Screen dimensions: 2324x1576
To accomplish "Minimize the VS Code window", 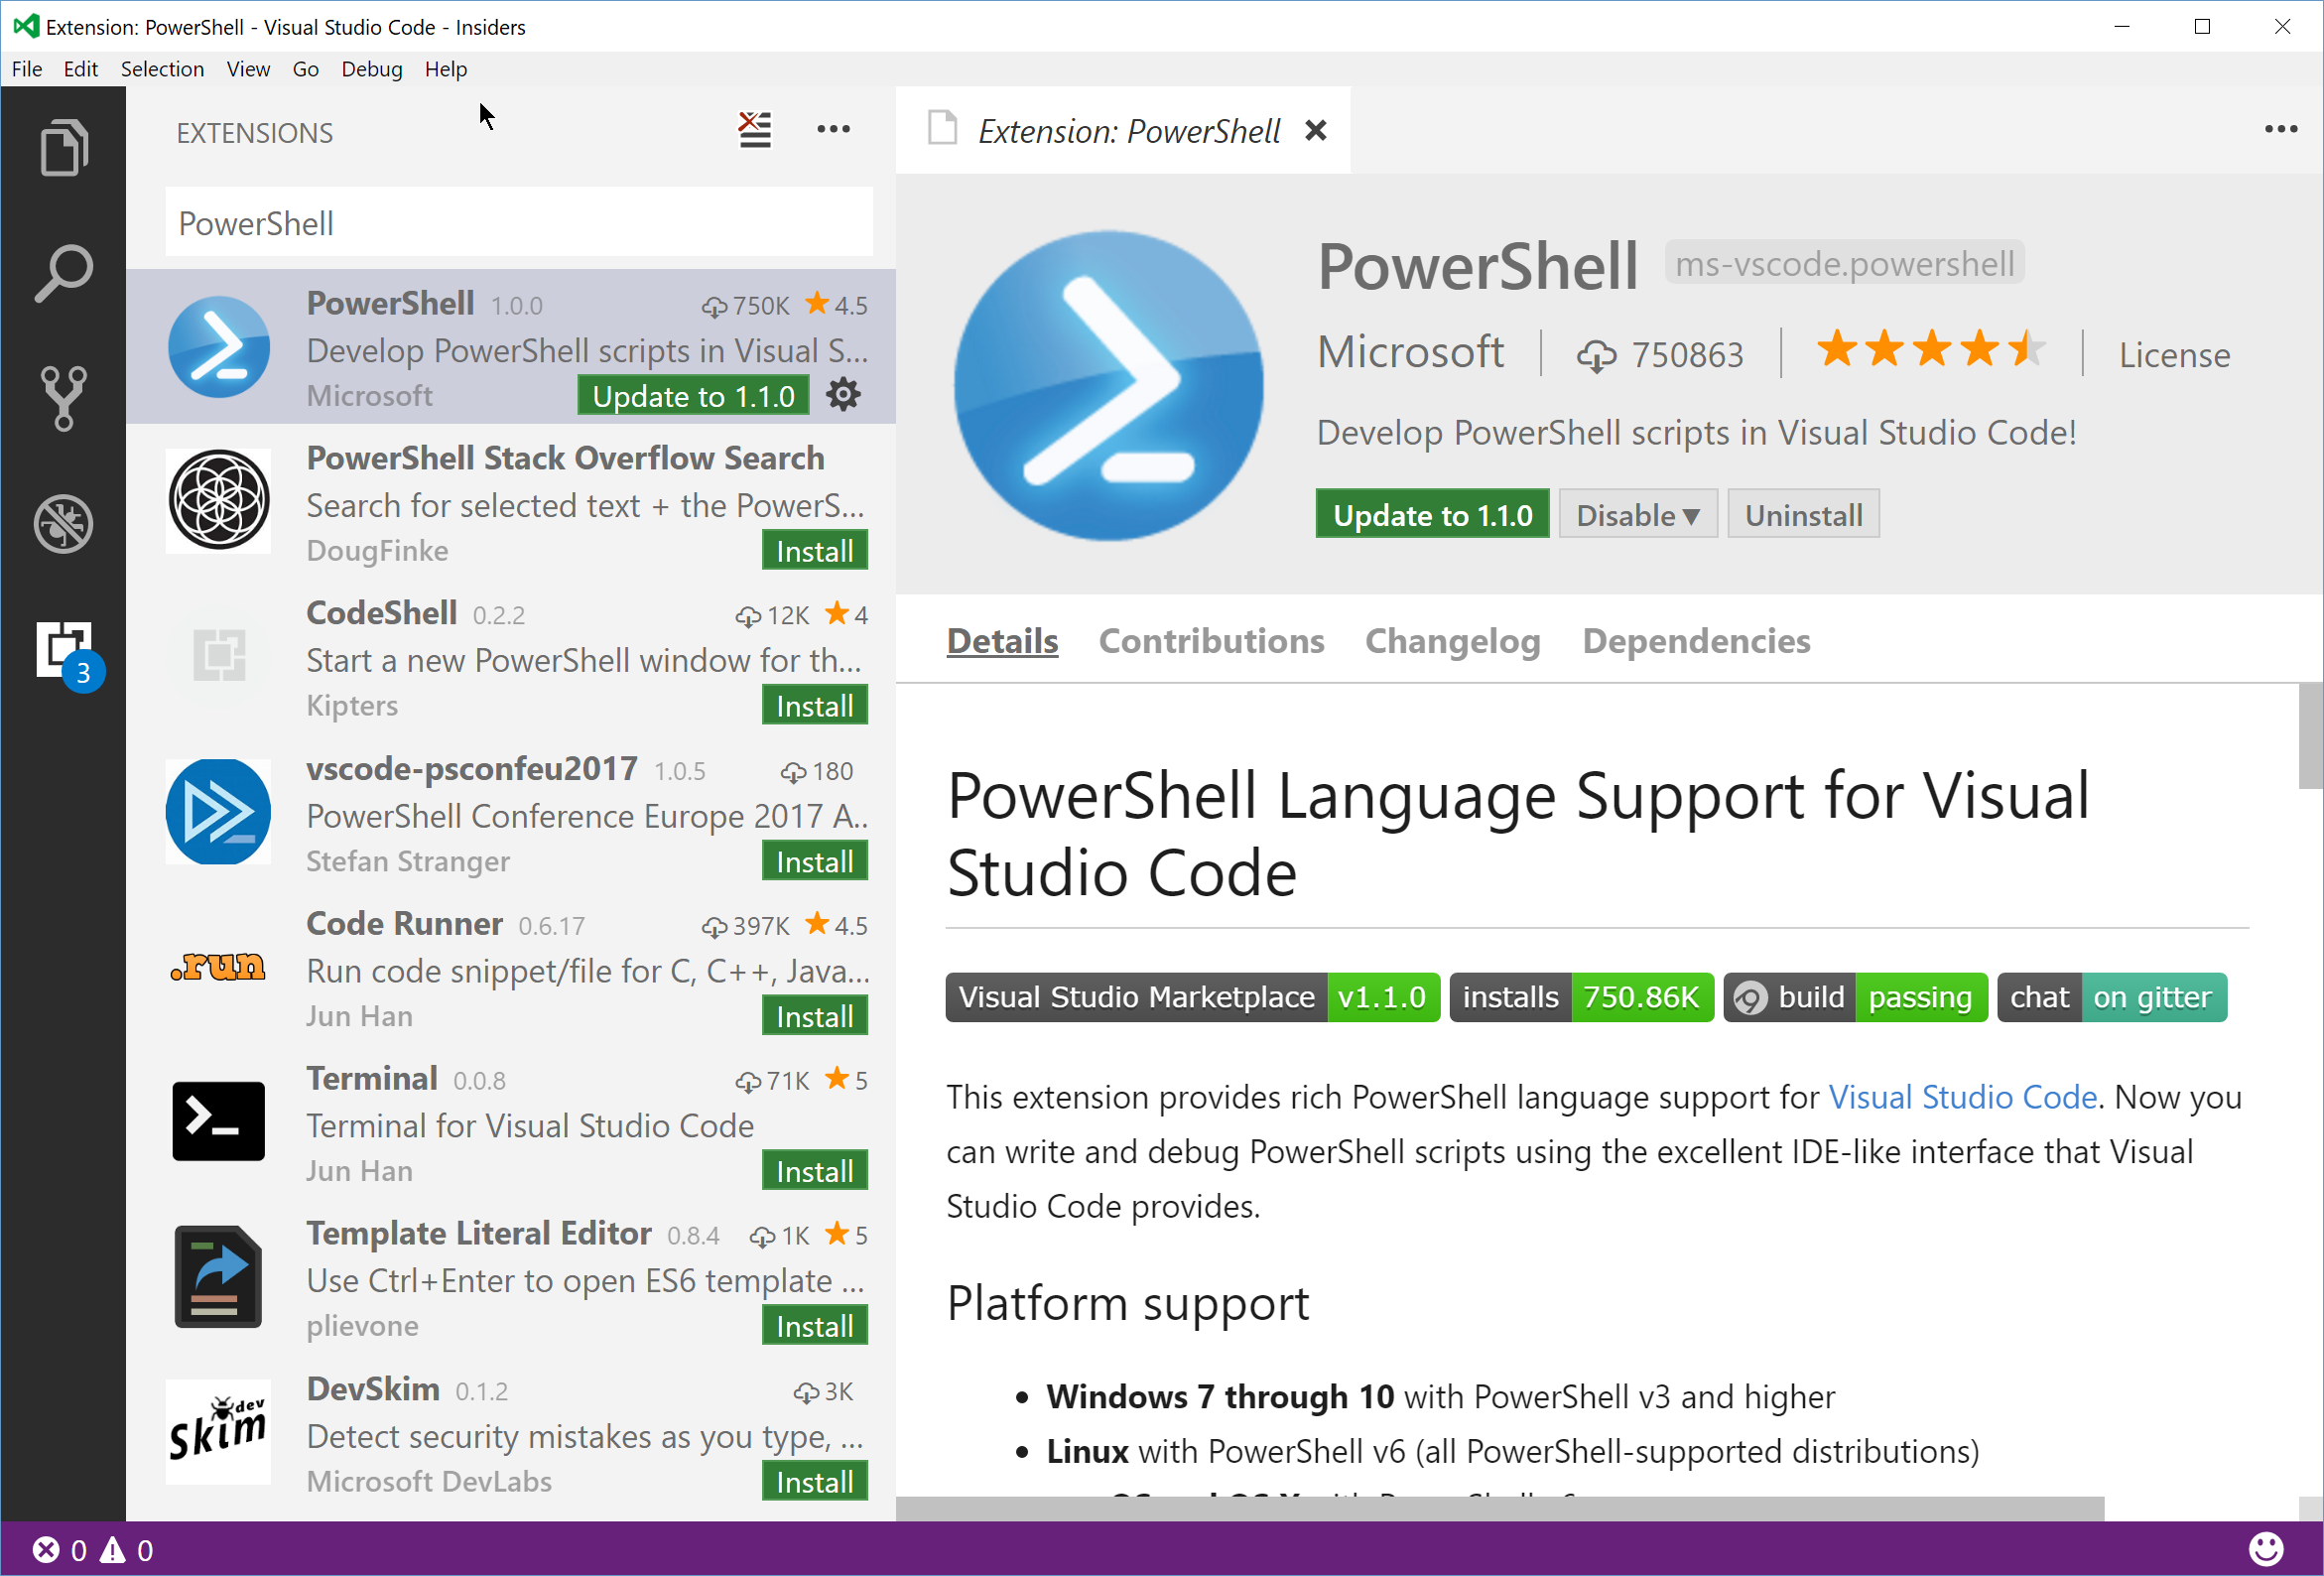I will pos(2122,27).
